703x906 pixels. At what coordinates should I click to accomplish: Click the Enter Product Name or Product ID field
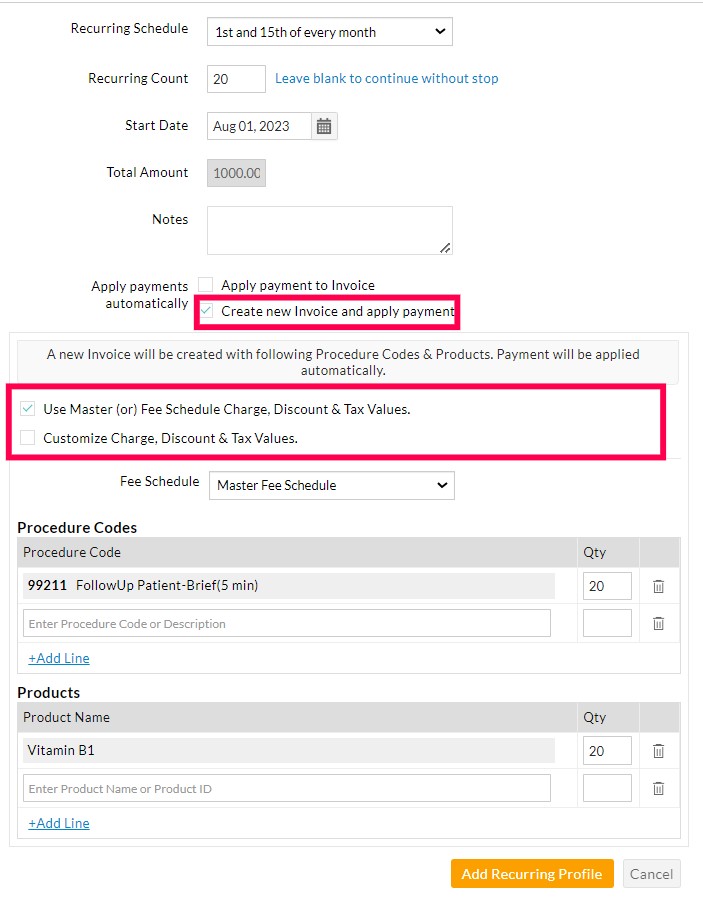[x=287, y=789]
